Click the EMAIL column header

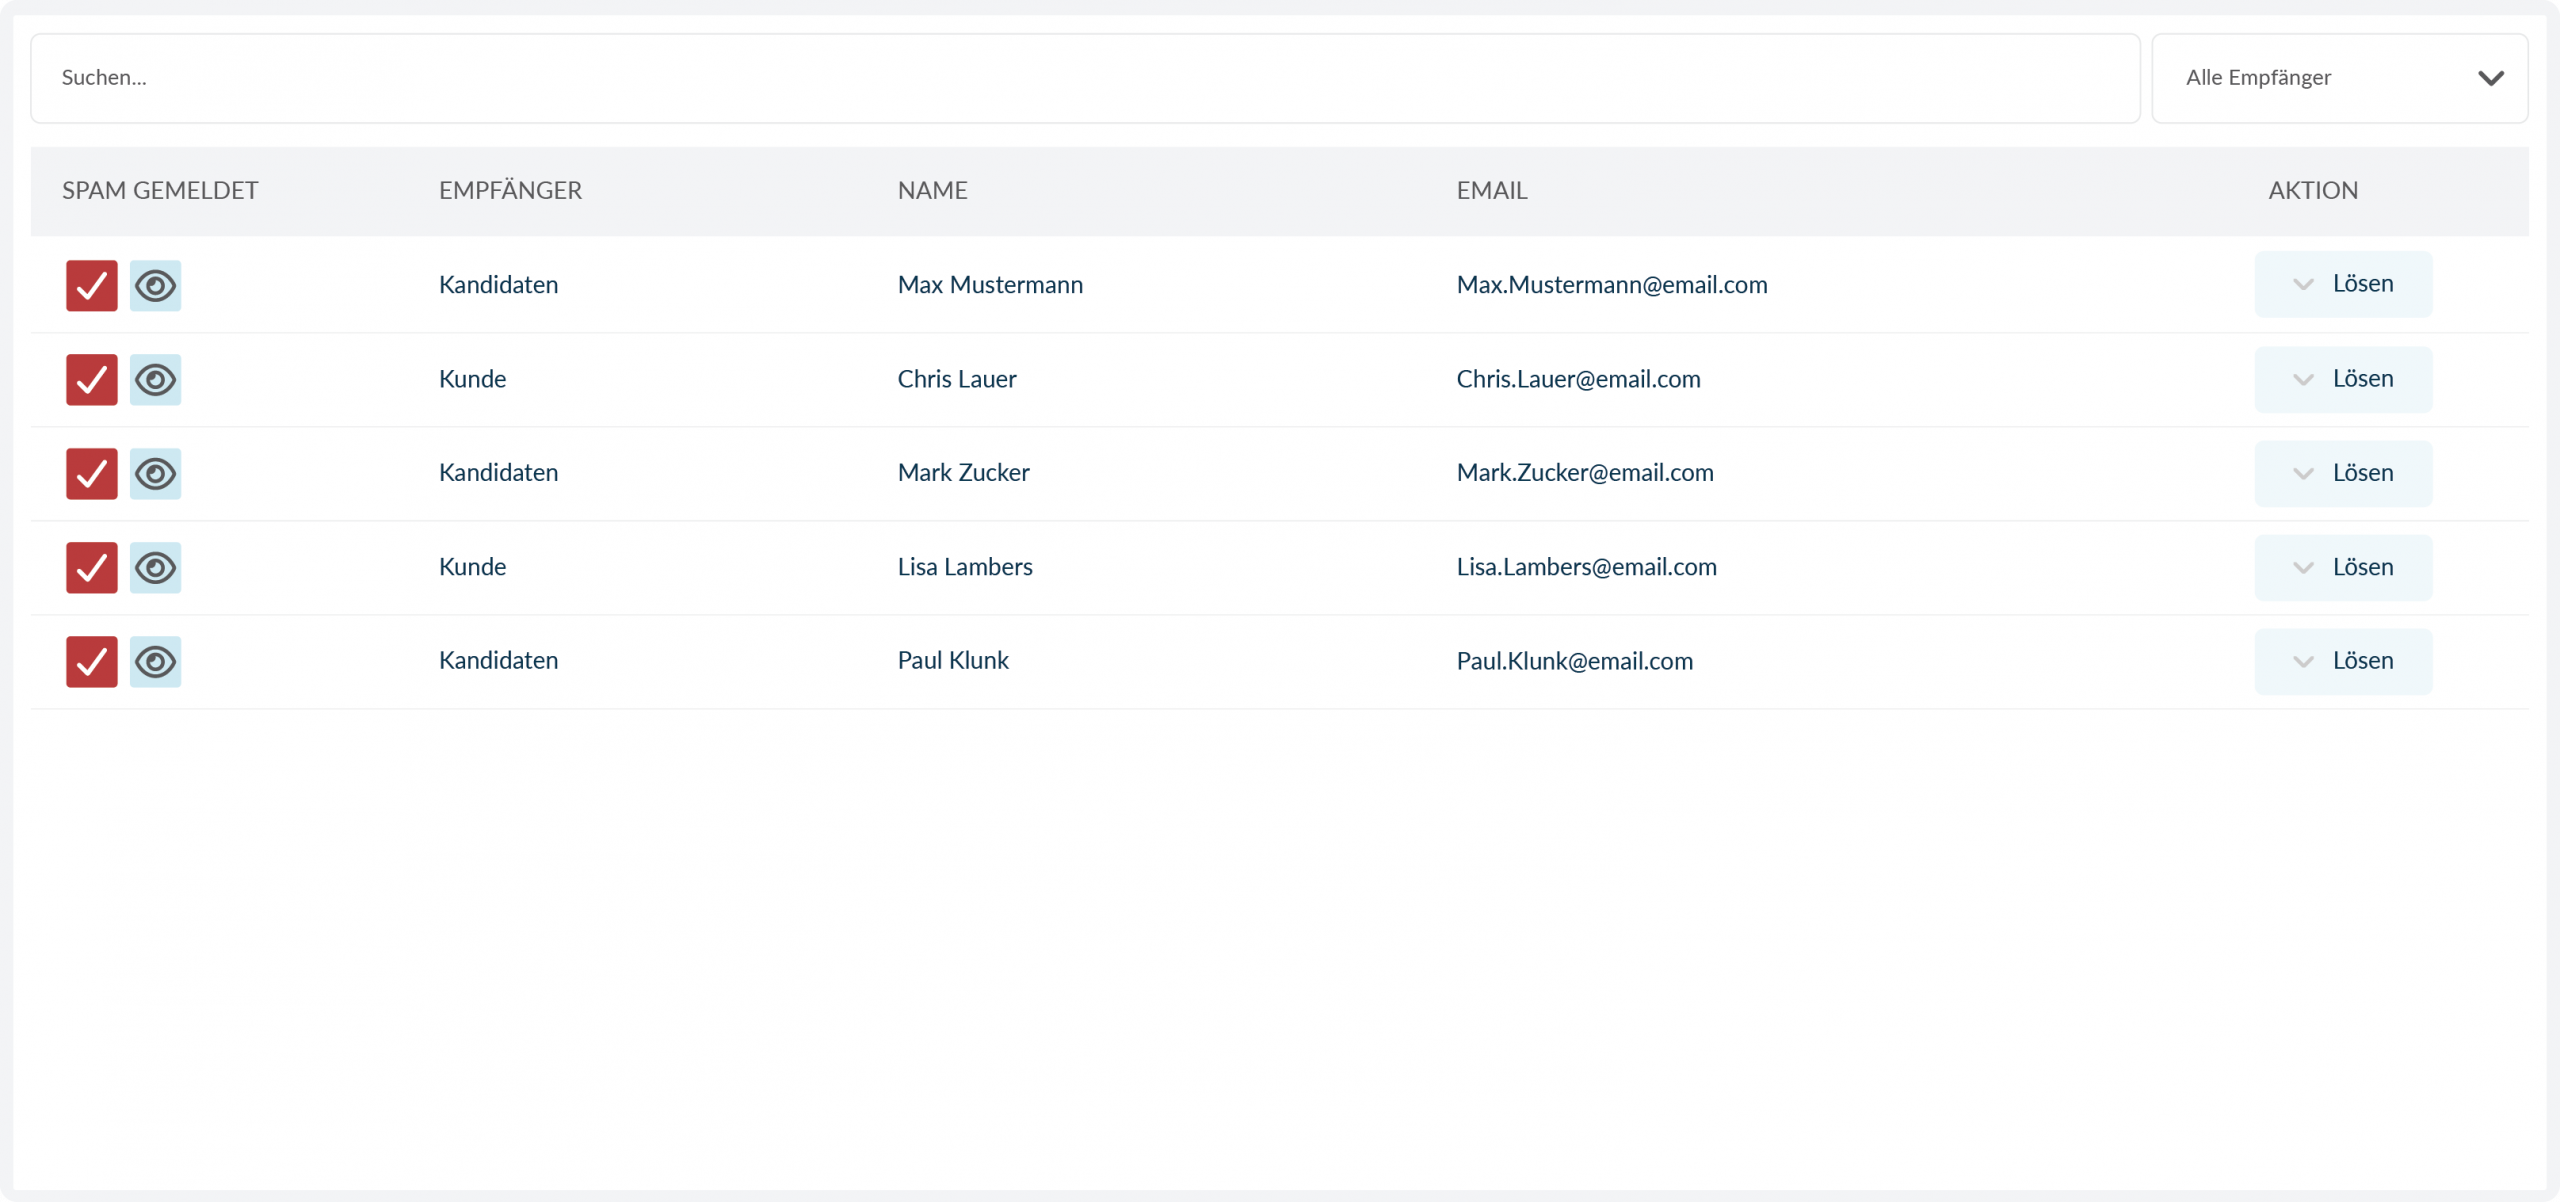tap(1491, 190)
